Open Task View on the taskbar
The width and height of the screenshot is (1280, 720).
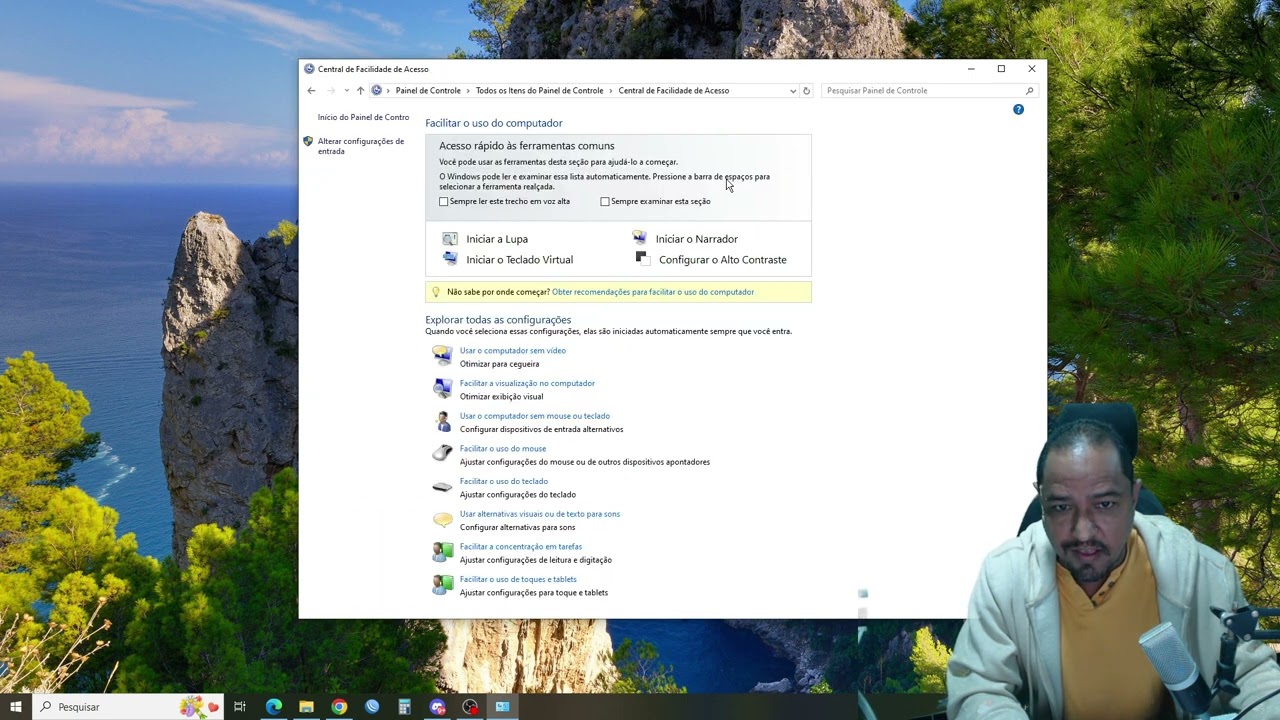point(240,707)
